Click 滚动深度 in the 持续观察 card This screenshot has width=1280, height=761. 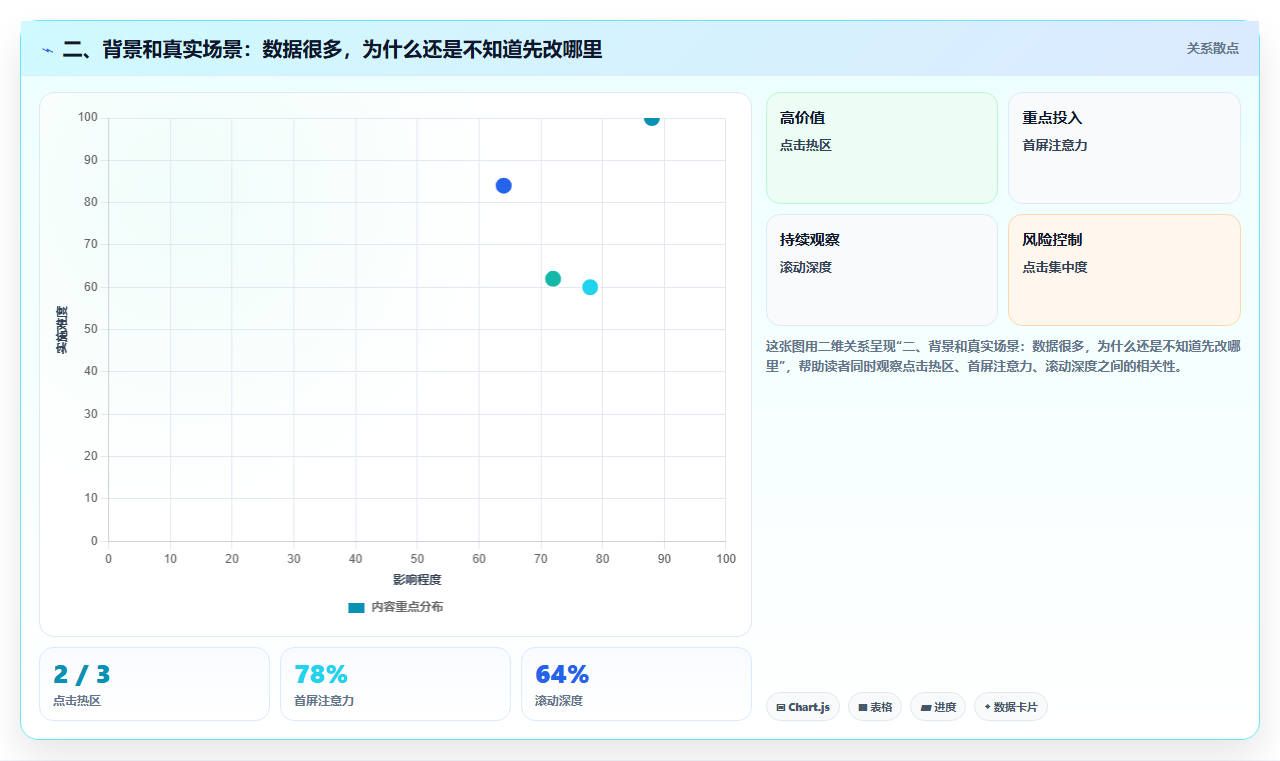(x=806, y=267)
